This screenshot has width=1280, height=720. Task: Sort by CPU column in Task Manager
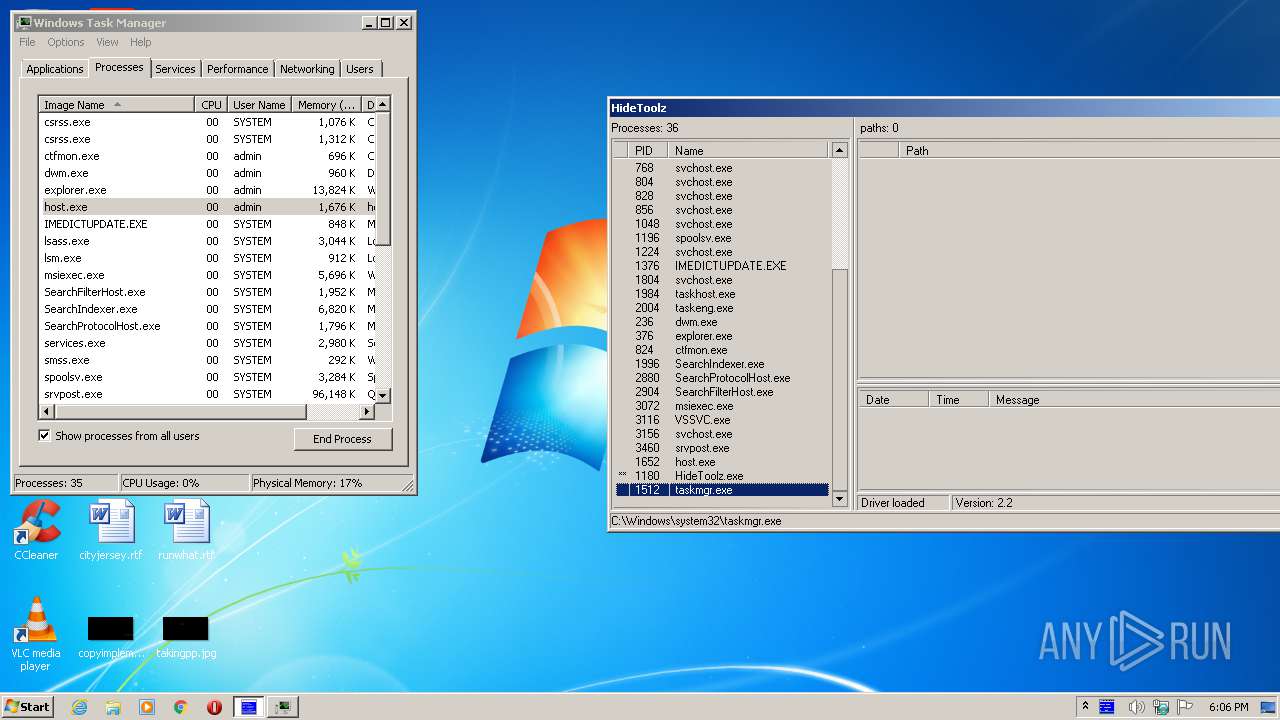pyautogui.click(x=211, y=104)
